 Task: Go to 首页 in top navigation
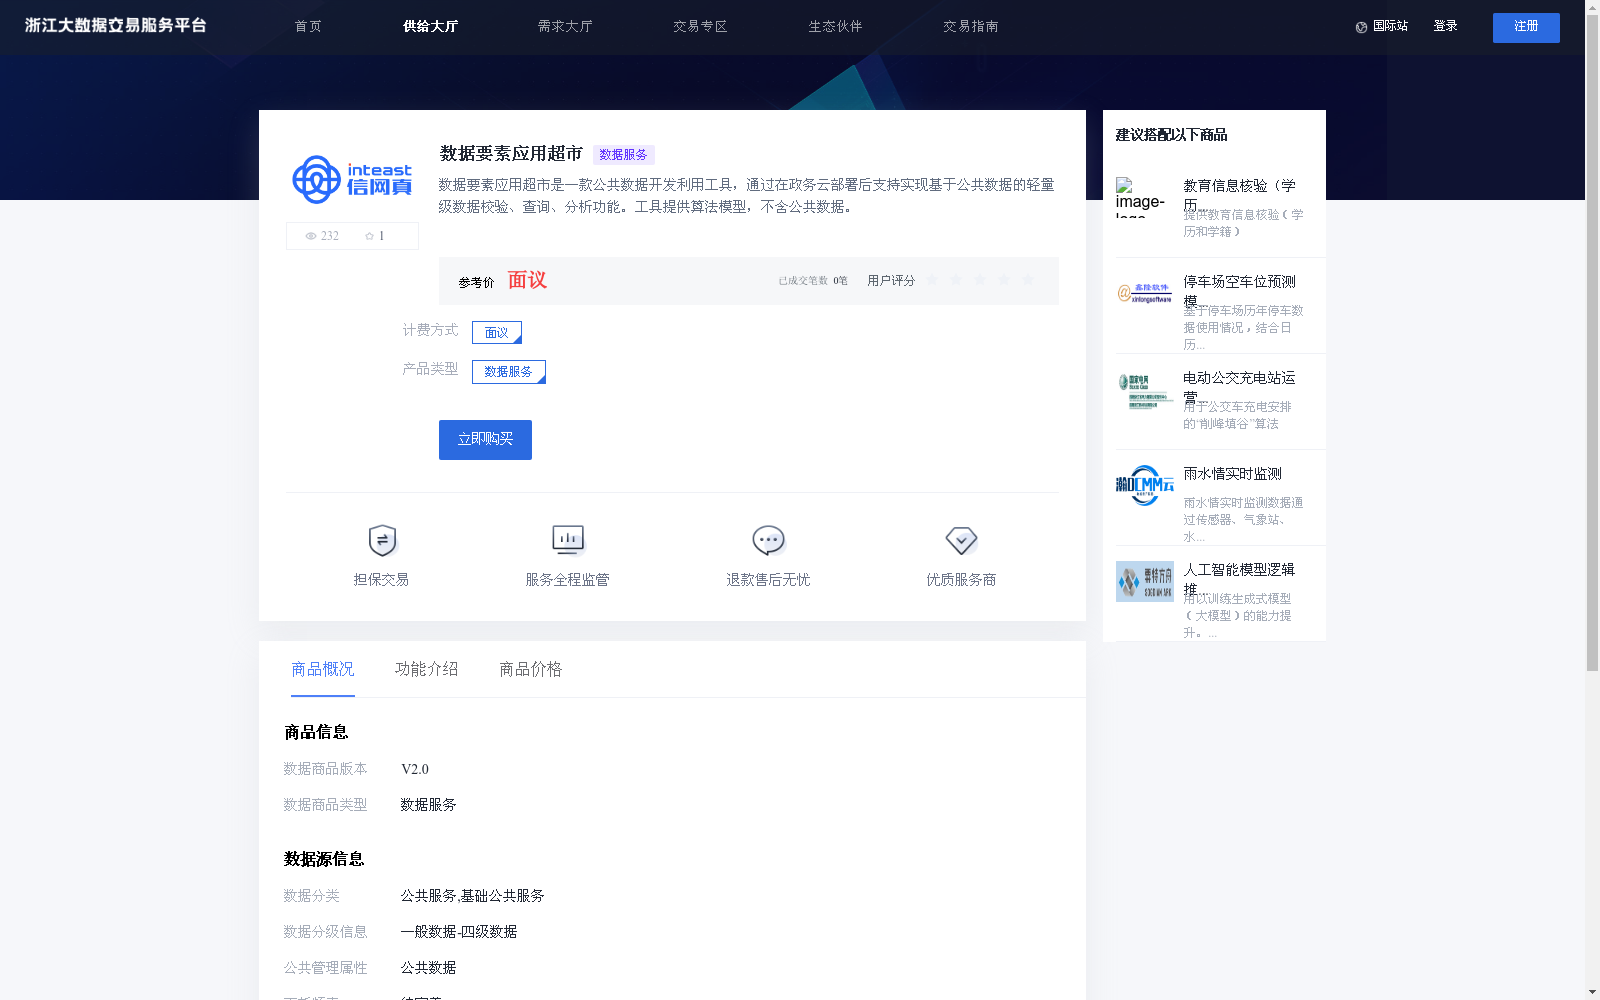coord(308,27)
